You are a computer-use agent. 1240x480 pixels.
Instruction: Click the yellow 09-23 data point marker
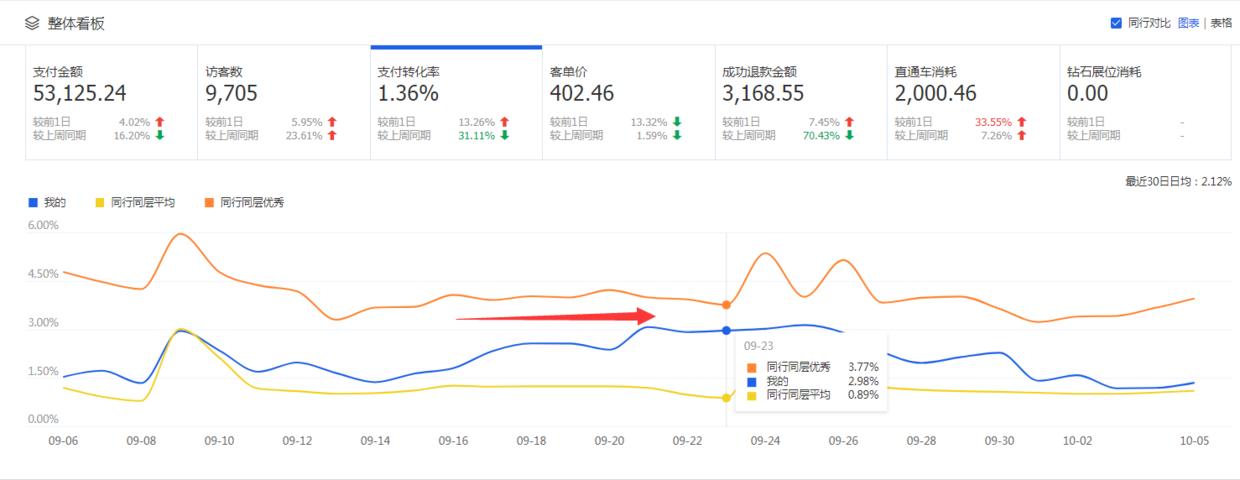[x=726, y=398]
